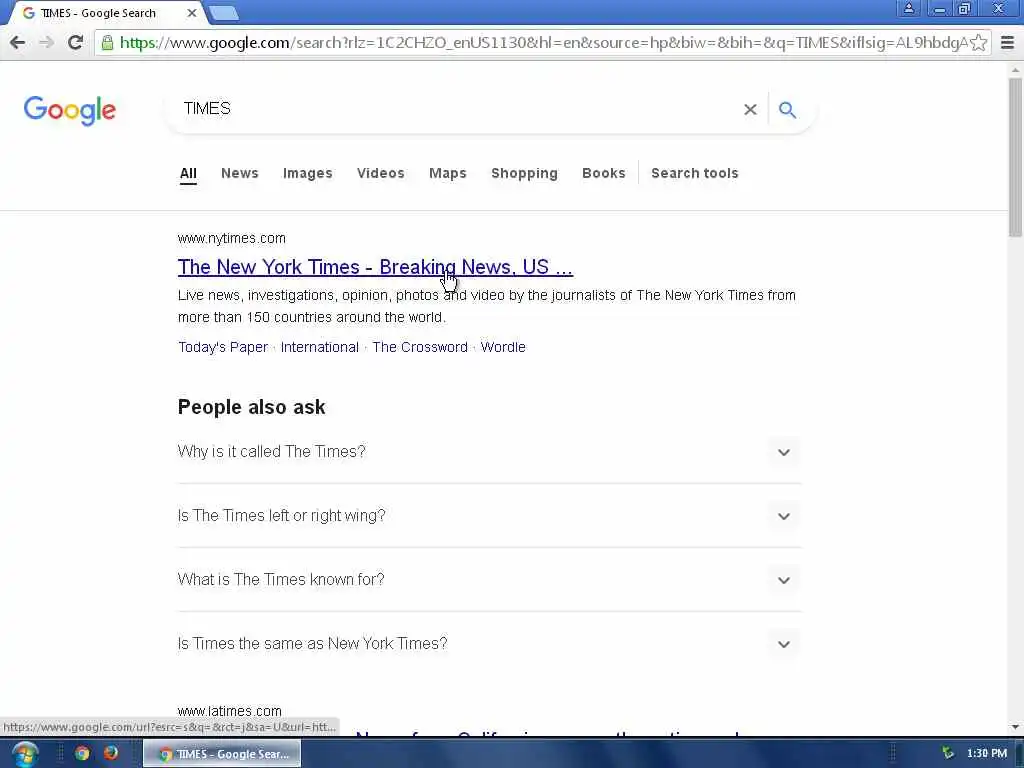Open Search tools options
Image resolution: width=1024 pixels, height=768 pixels.
tap(695, 174)
